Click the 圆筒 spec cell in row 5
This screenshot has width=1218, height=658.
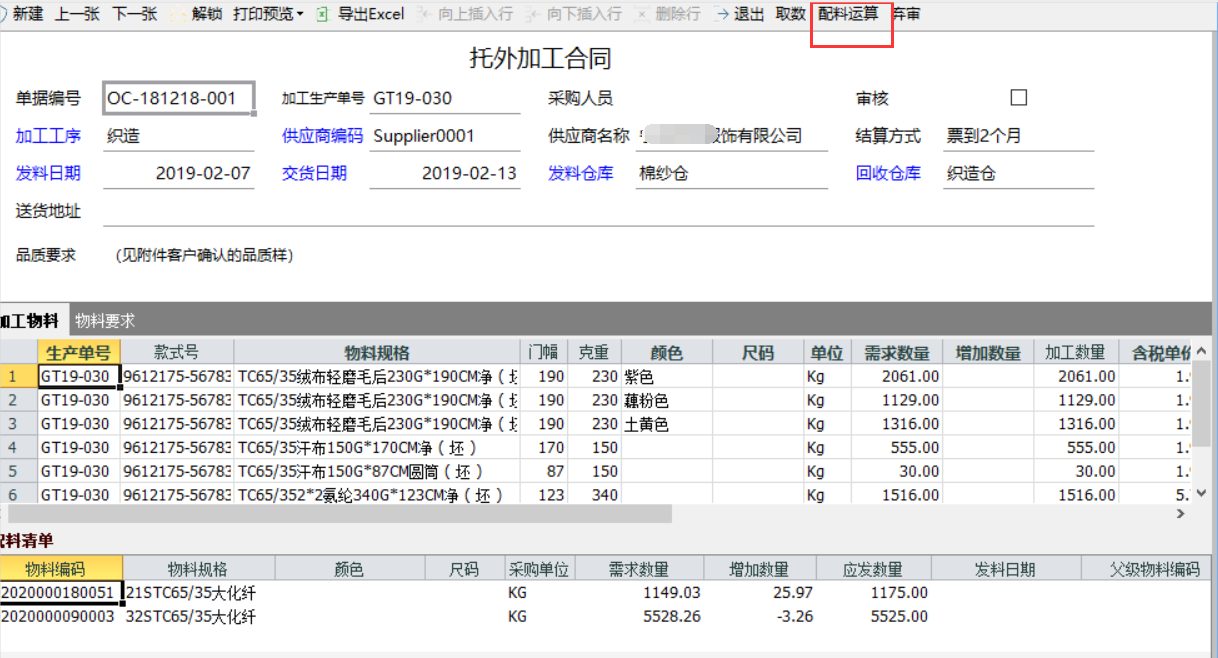pyautogui.click(x=377, y=471)
